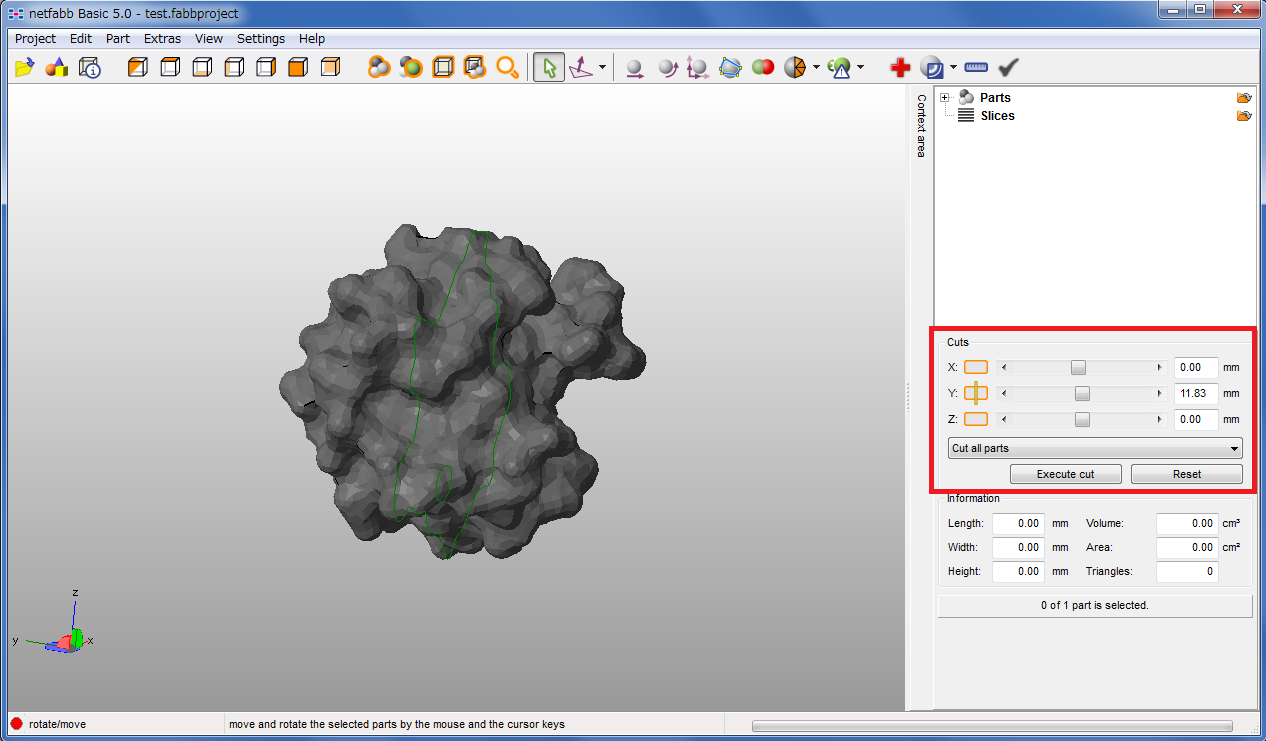Choose the solid orange cube view
1266x741 pixels.
click(298, 68)
